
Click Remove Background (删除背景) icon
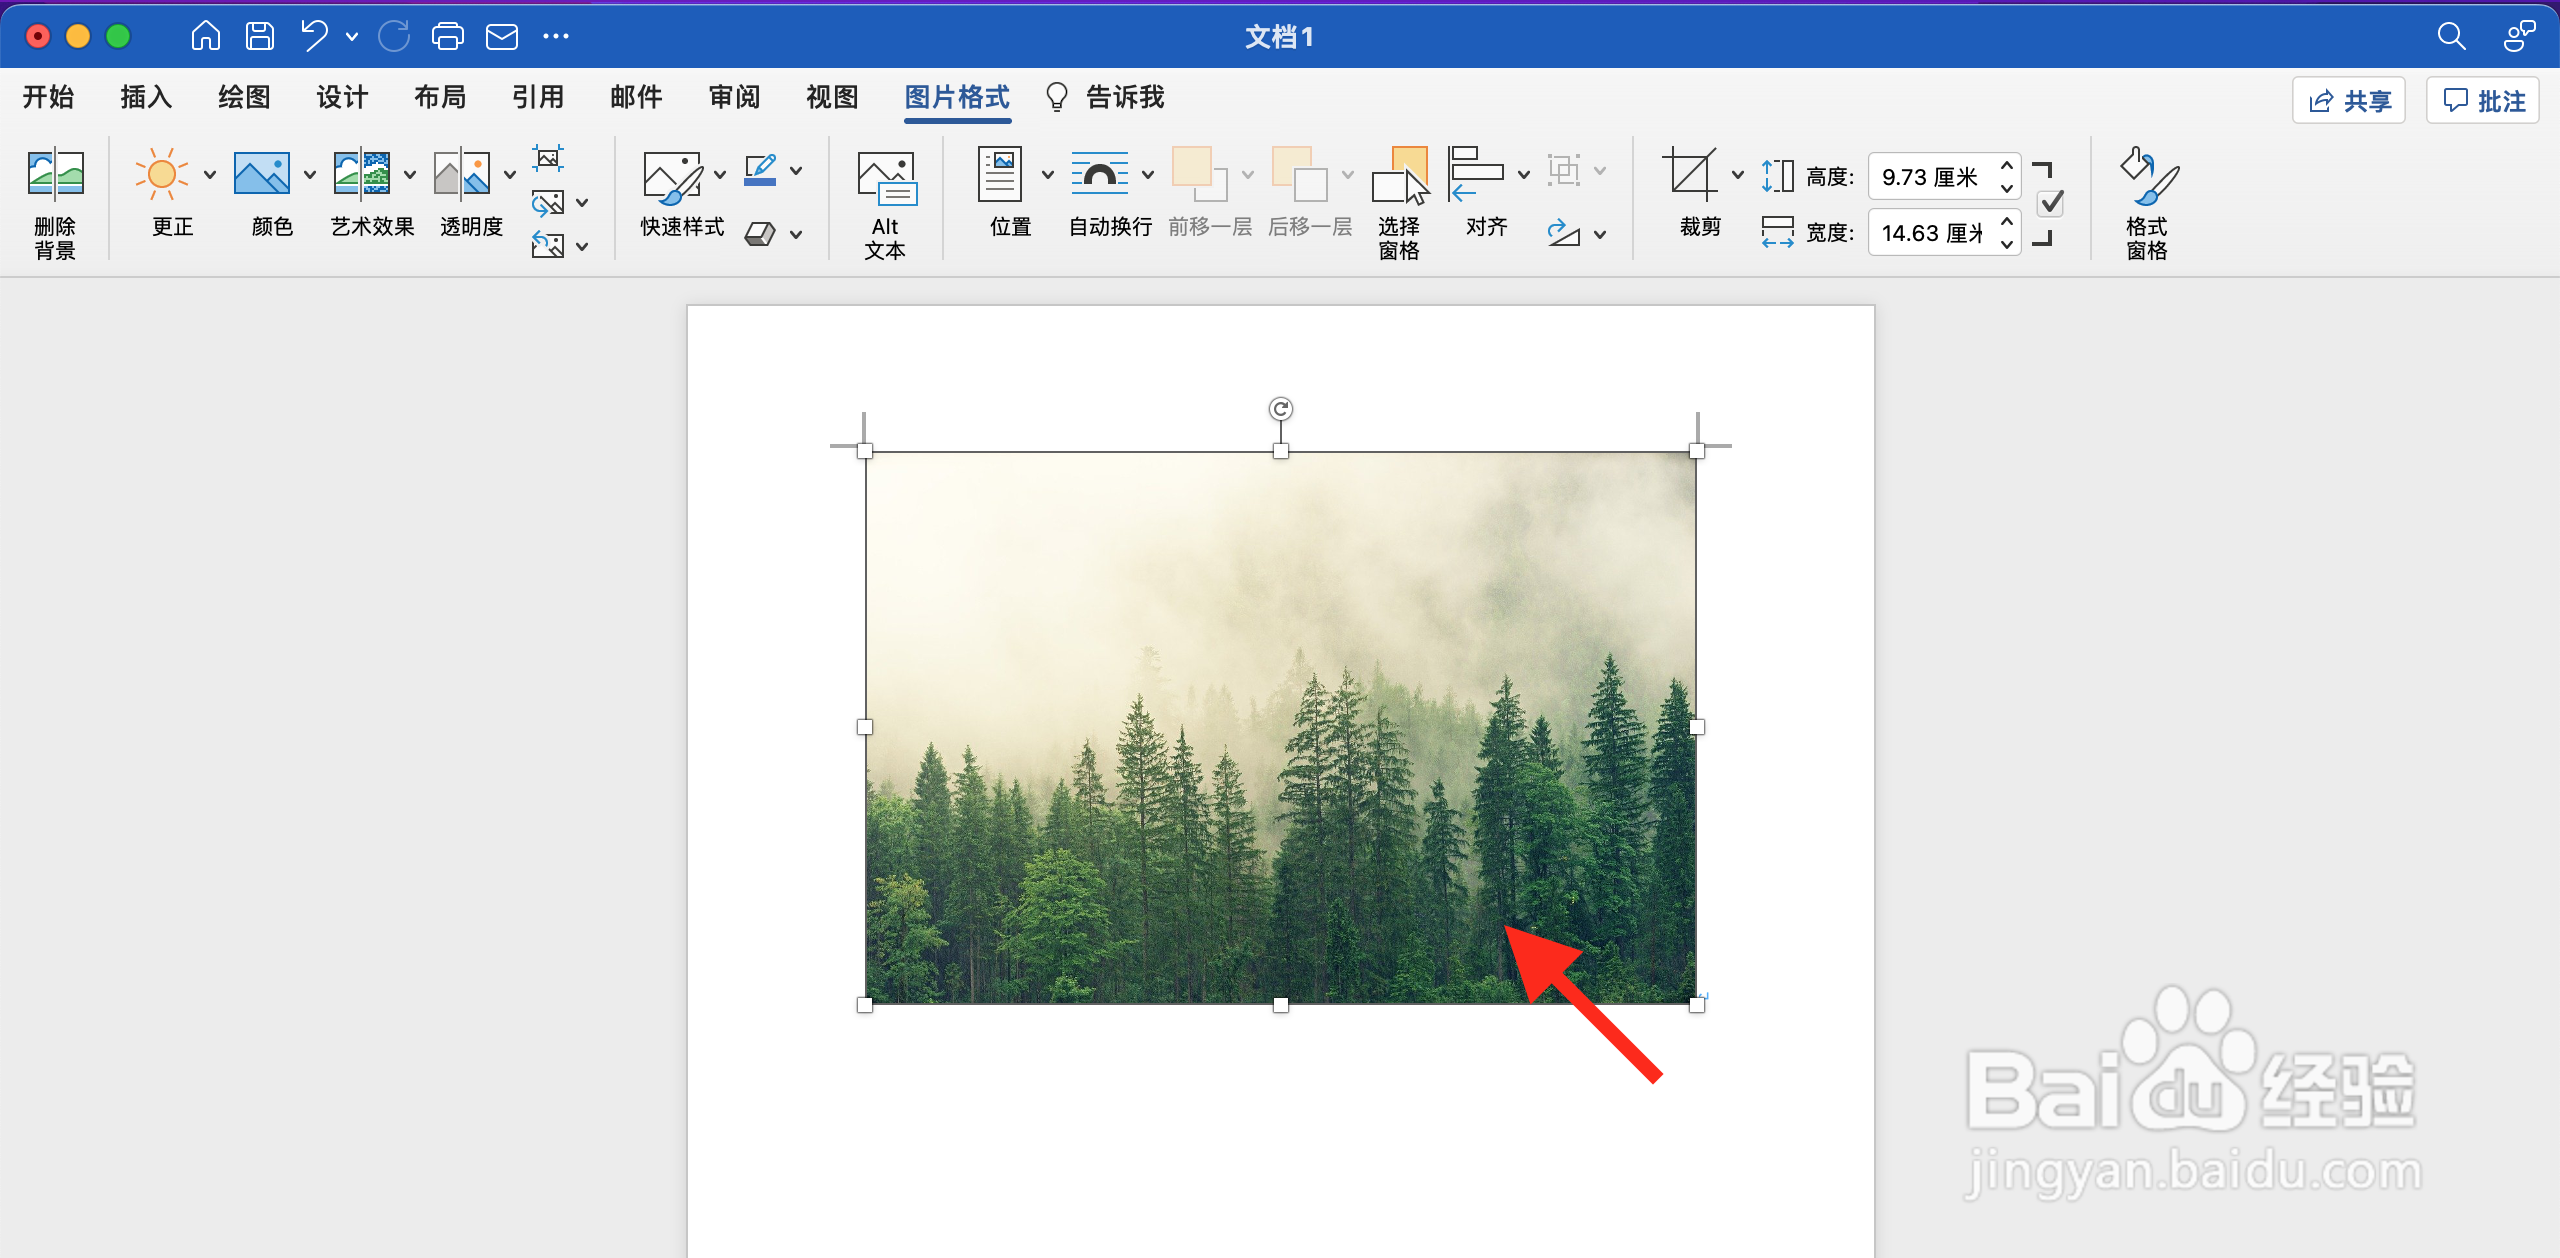(55, 175)
